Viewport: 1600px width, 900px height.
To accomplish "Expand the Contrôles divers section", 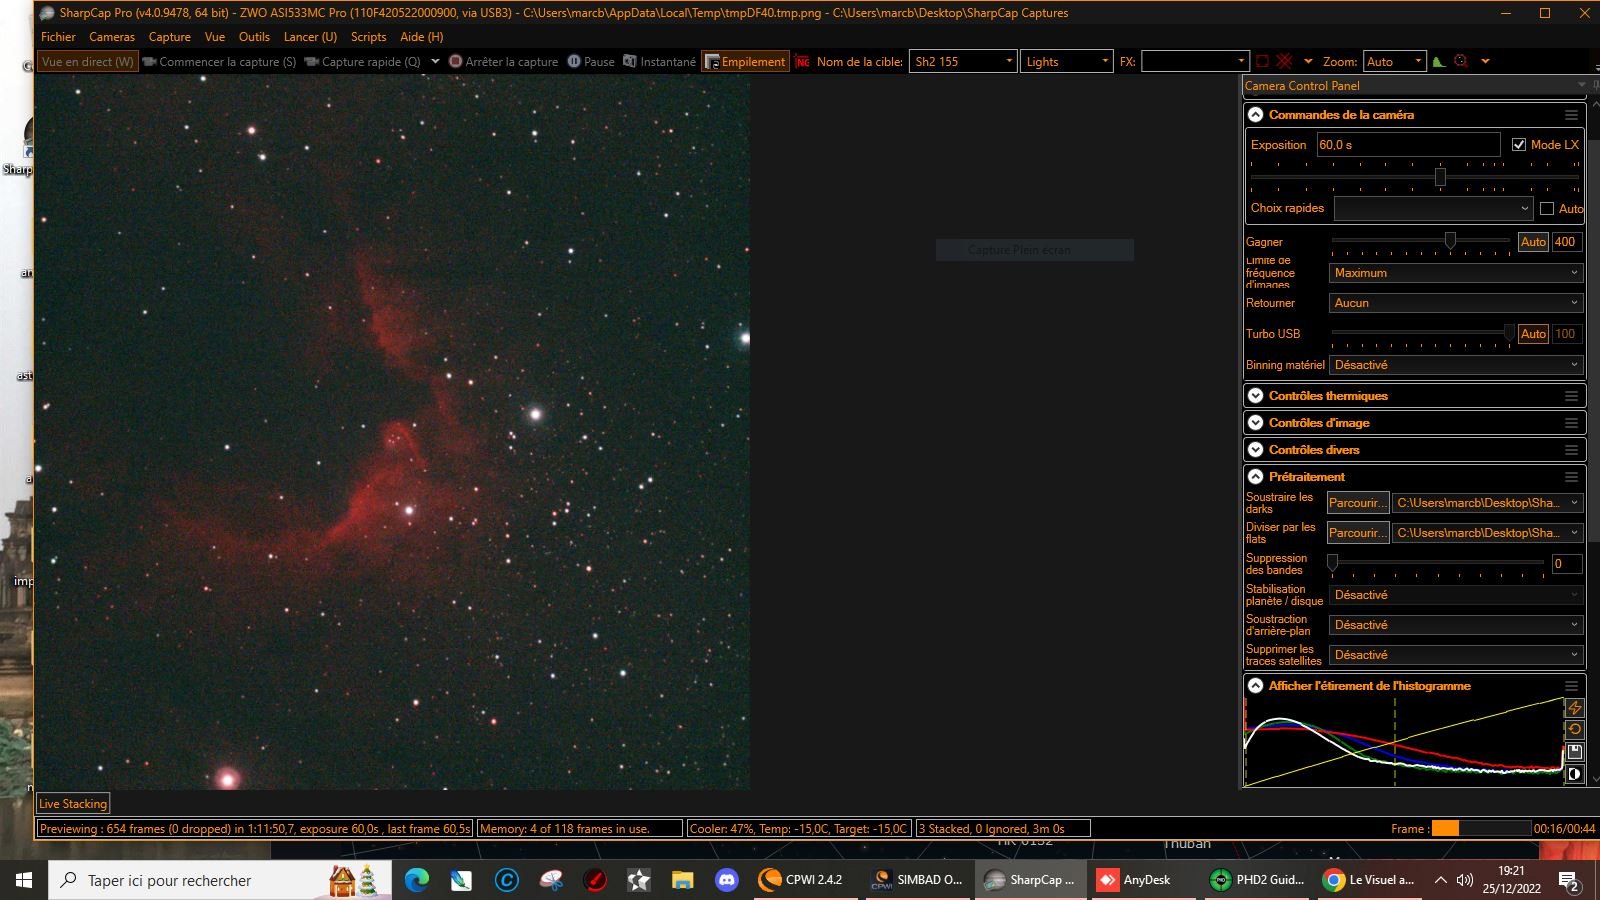I will point(1256,450).
